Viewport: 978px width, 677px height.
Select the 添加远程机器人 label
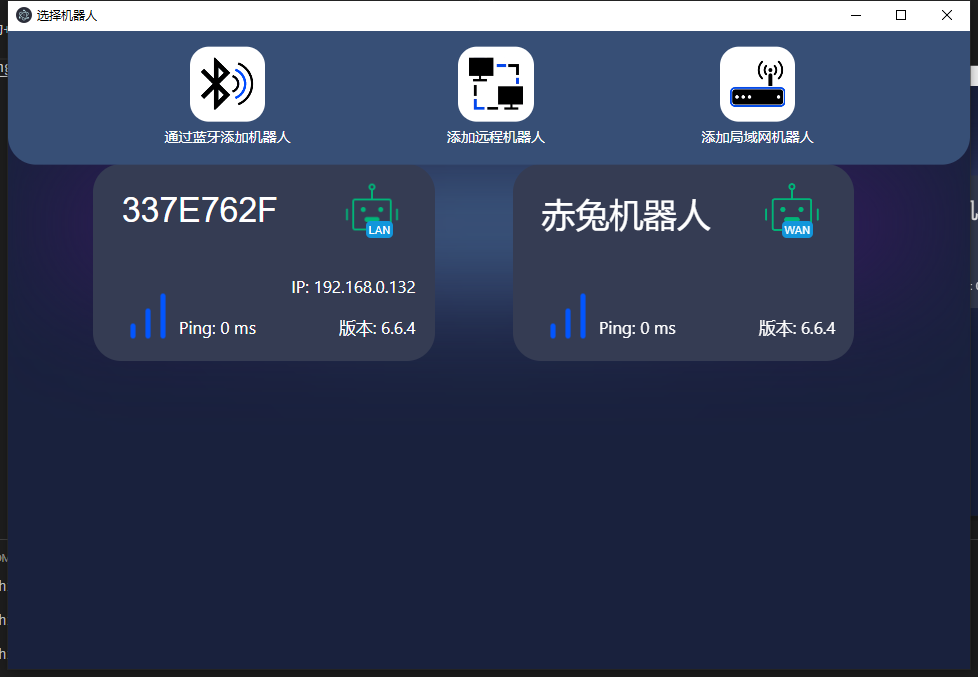[496, 137]
